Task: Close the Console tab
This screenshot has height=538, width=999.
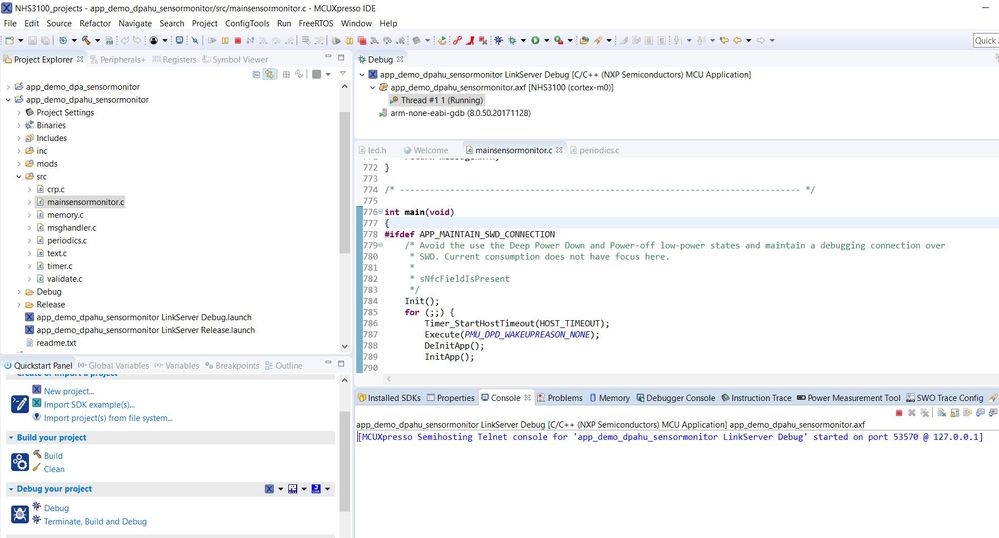Action: point(528,398)
